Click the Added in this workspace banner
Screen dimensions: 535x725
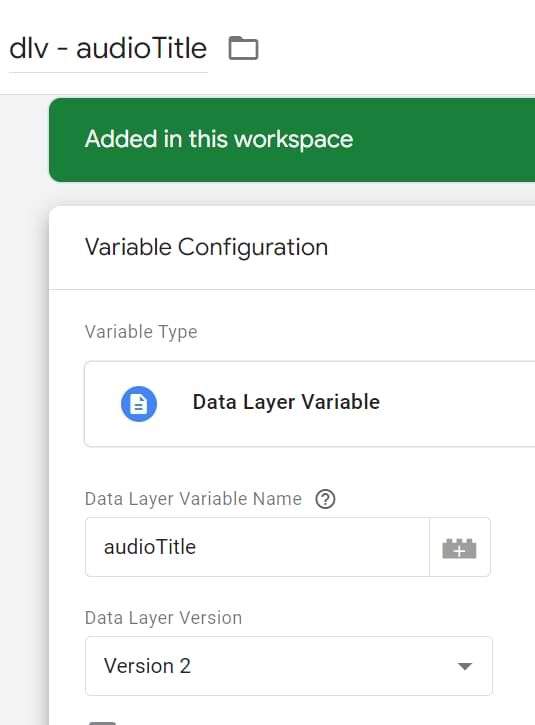click(292, 140)
